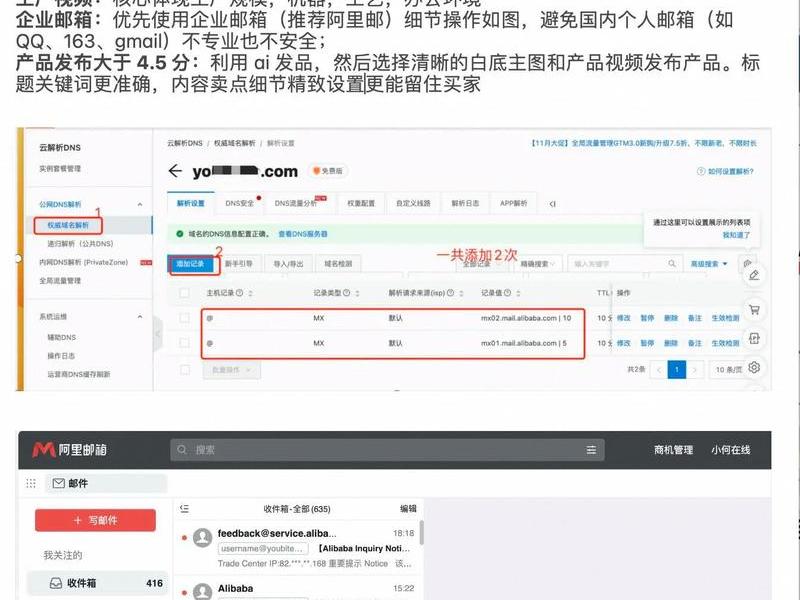Open 如何设置解析? help link
This screenshot has height=600, width=800.
pos(726,171)
